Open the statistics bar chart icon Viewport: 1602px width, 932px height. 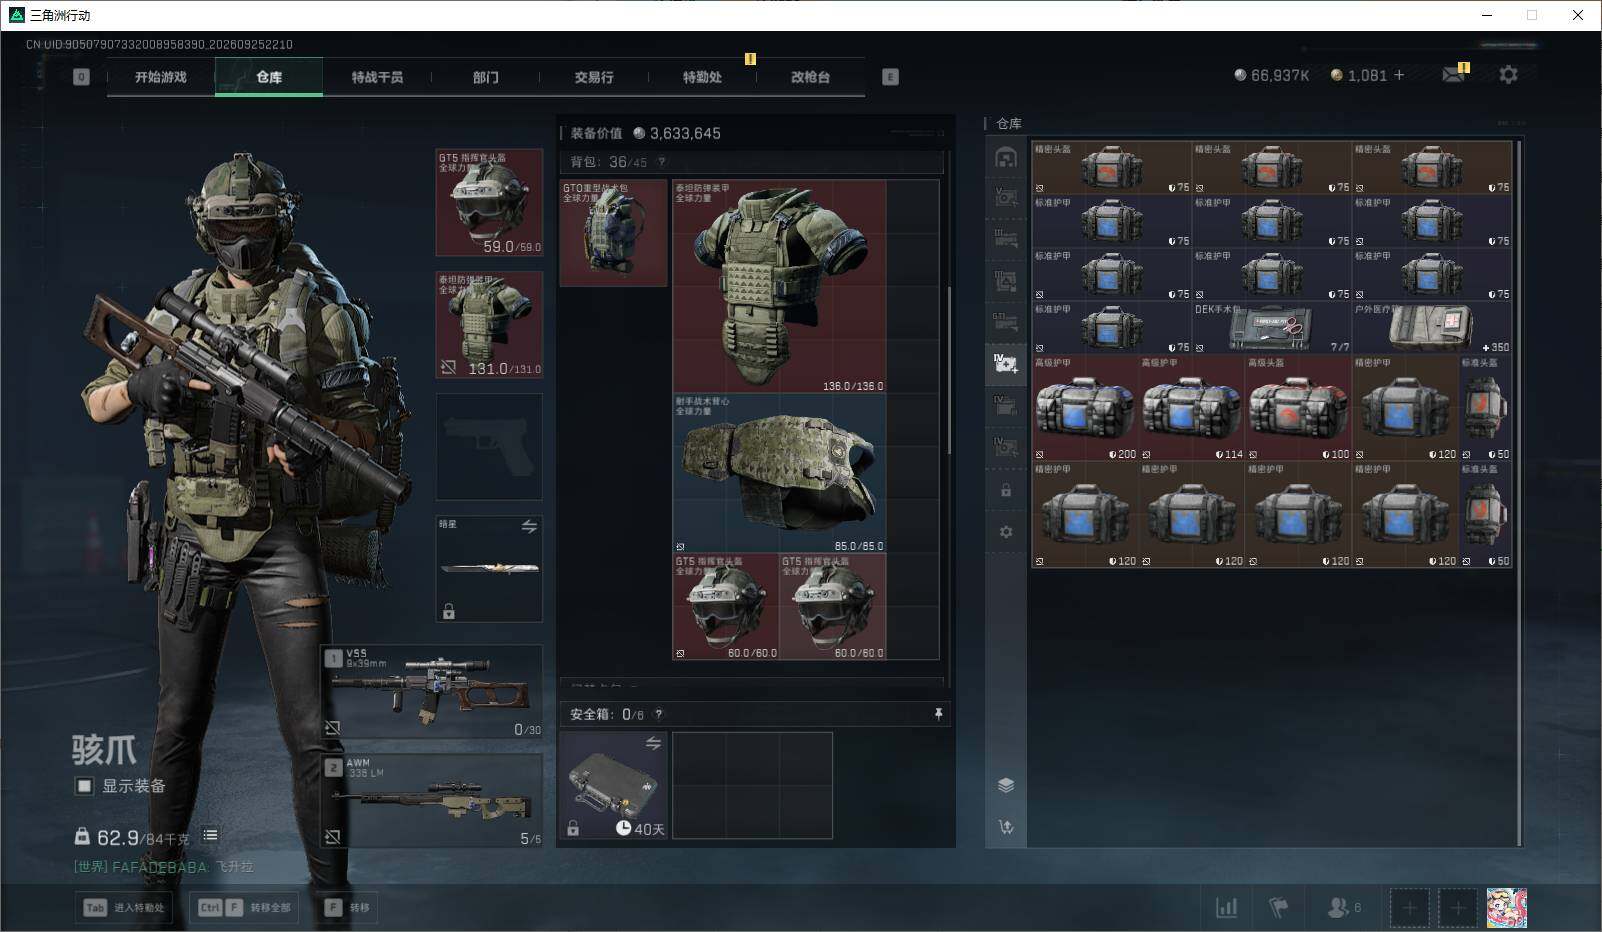(1226, 908)
